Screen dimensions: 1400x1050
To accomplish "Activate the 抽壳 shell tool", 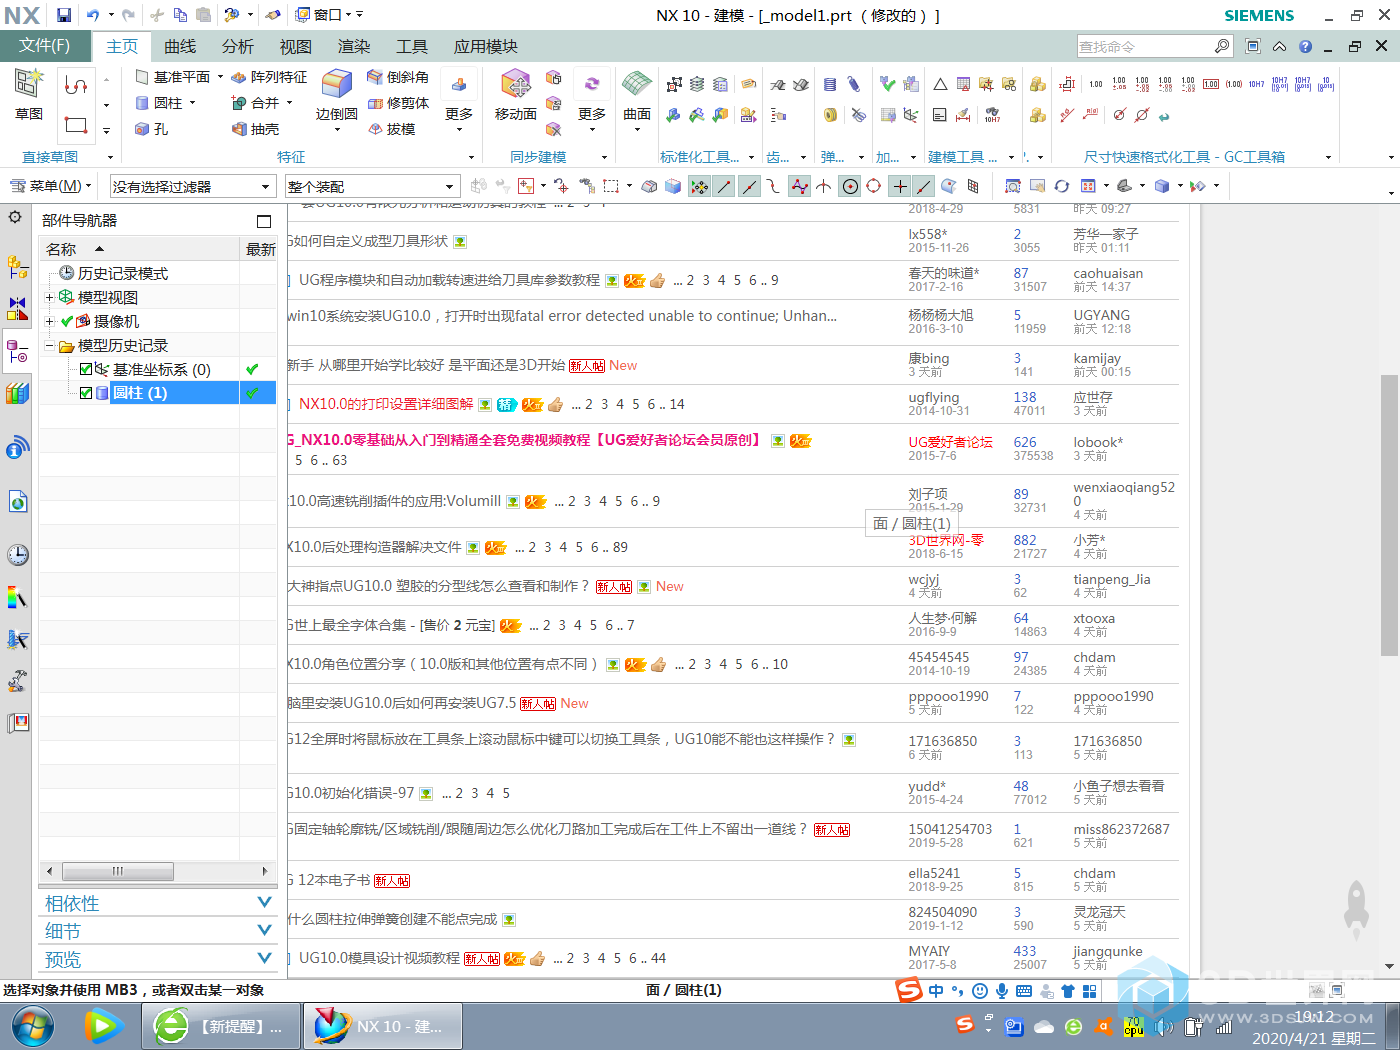I will (255, 129).
